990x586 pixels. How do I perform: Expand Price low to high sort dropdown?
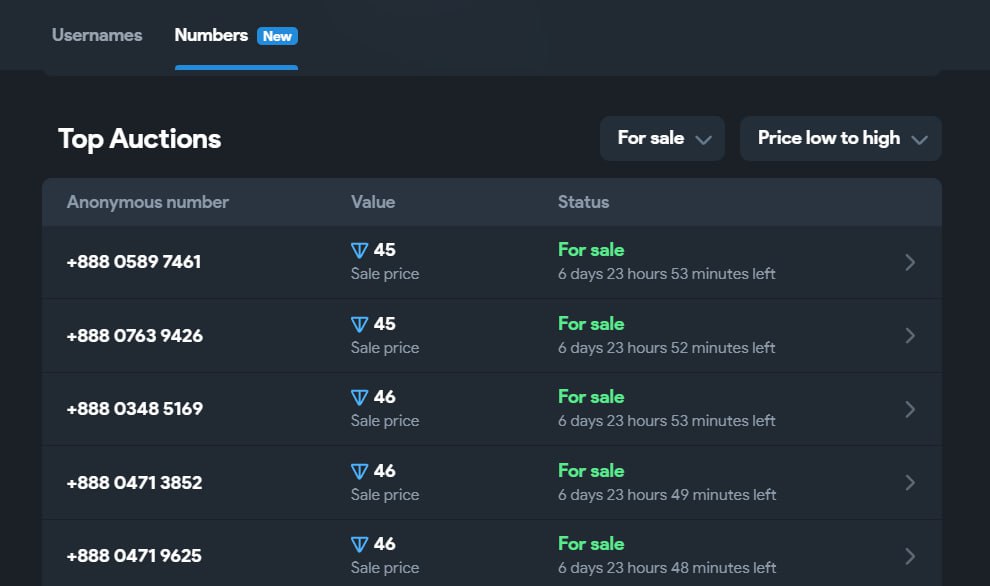(840, 139)
